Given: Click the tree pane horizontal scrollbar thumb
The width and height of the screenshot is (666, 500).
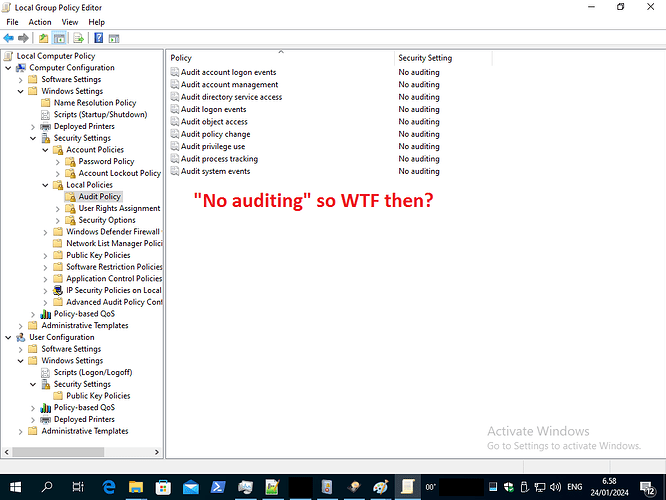Looking at the screenshot, I should [x=58, y=452].
